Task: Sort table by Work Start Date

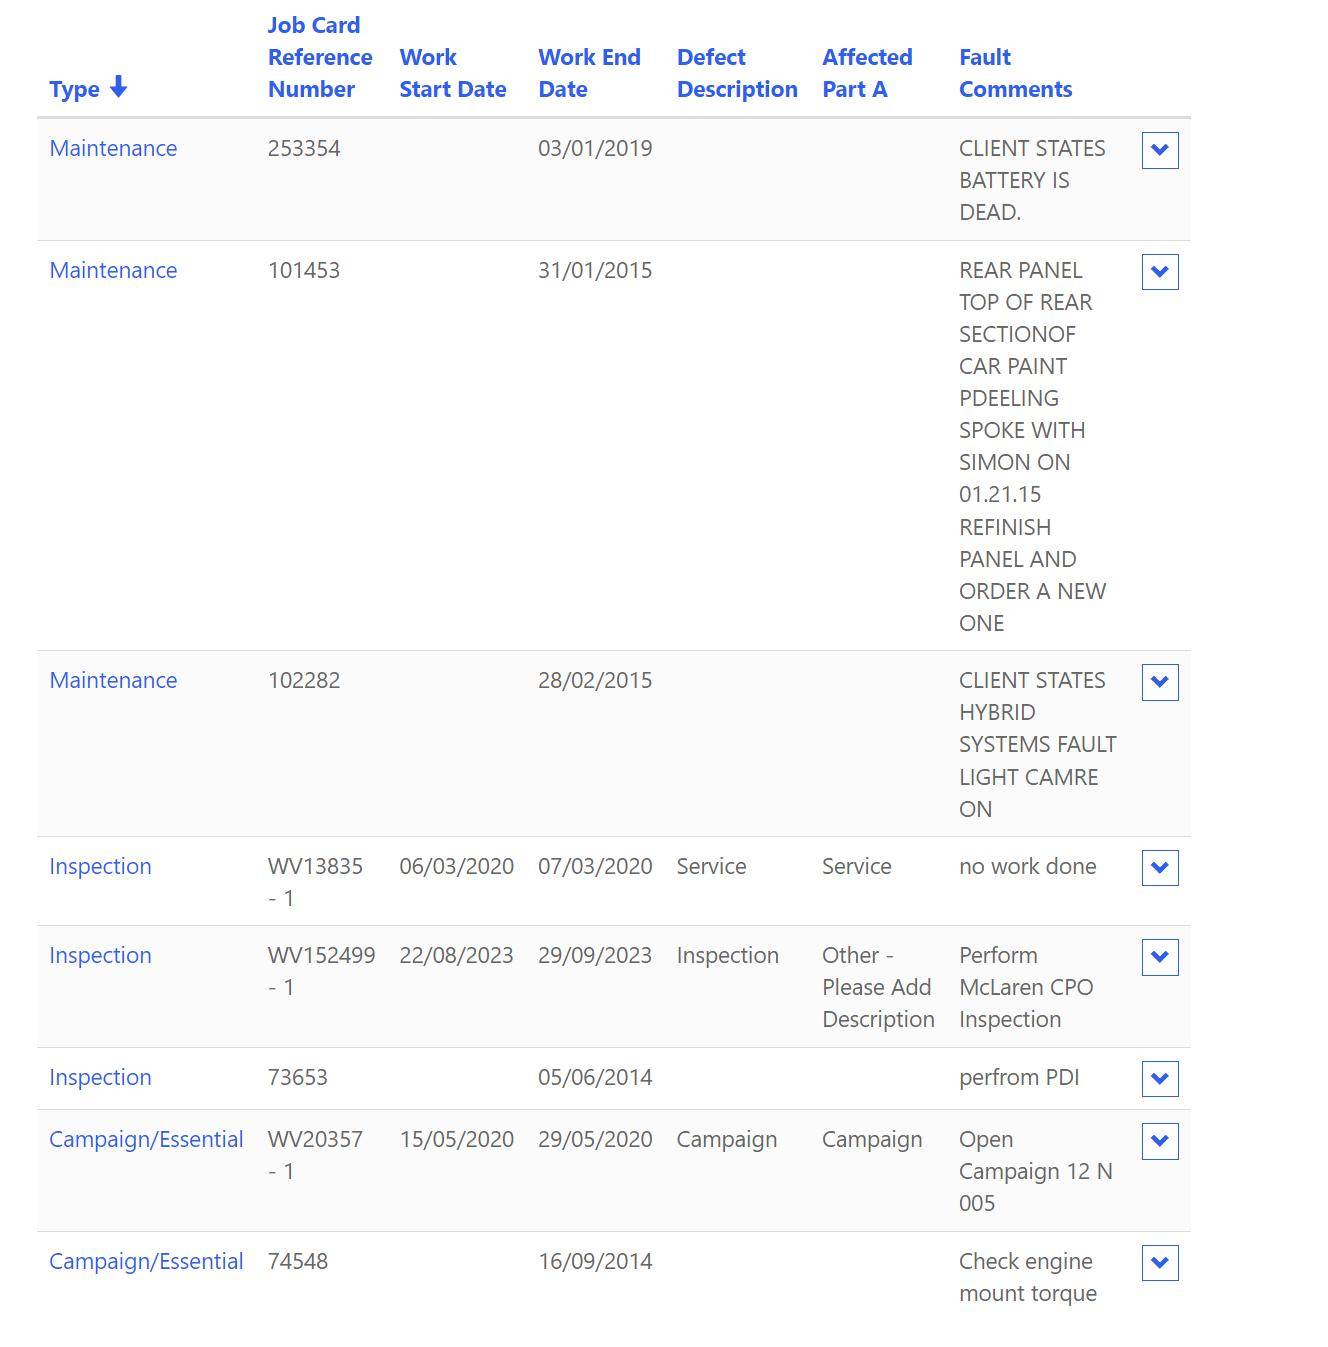Action: [x=452, y=73]
